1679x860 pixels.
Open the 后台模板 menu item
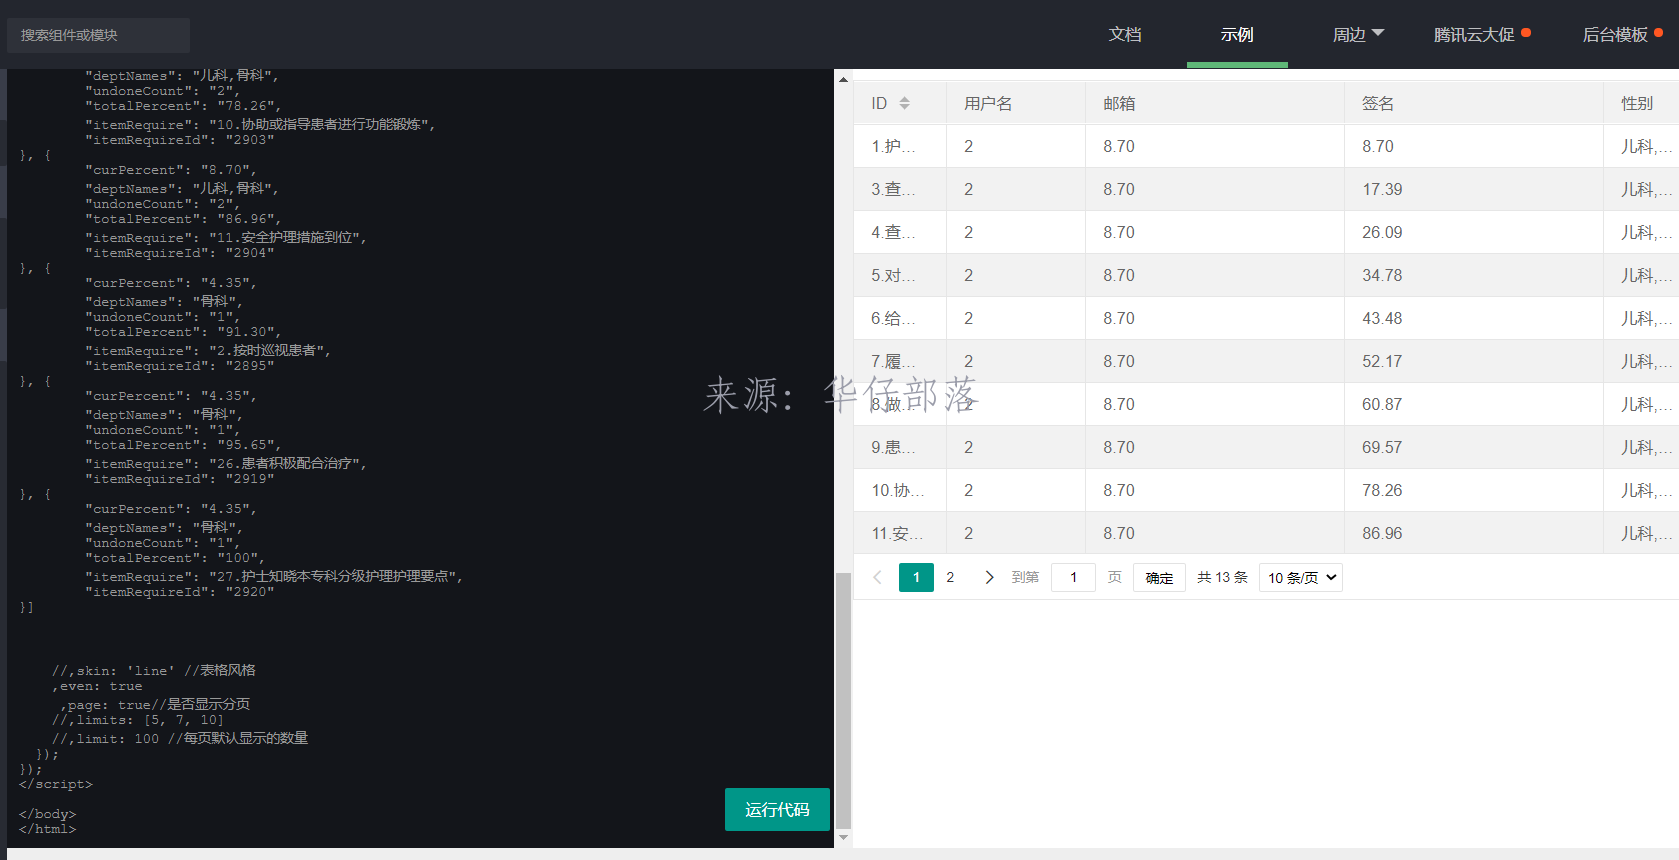click(1614, 35)
